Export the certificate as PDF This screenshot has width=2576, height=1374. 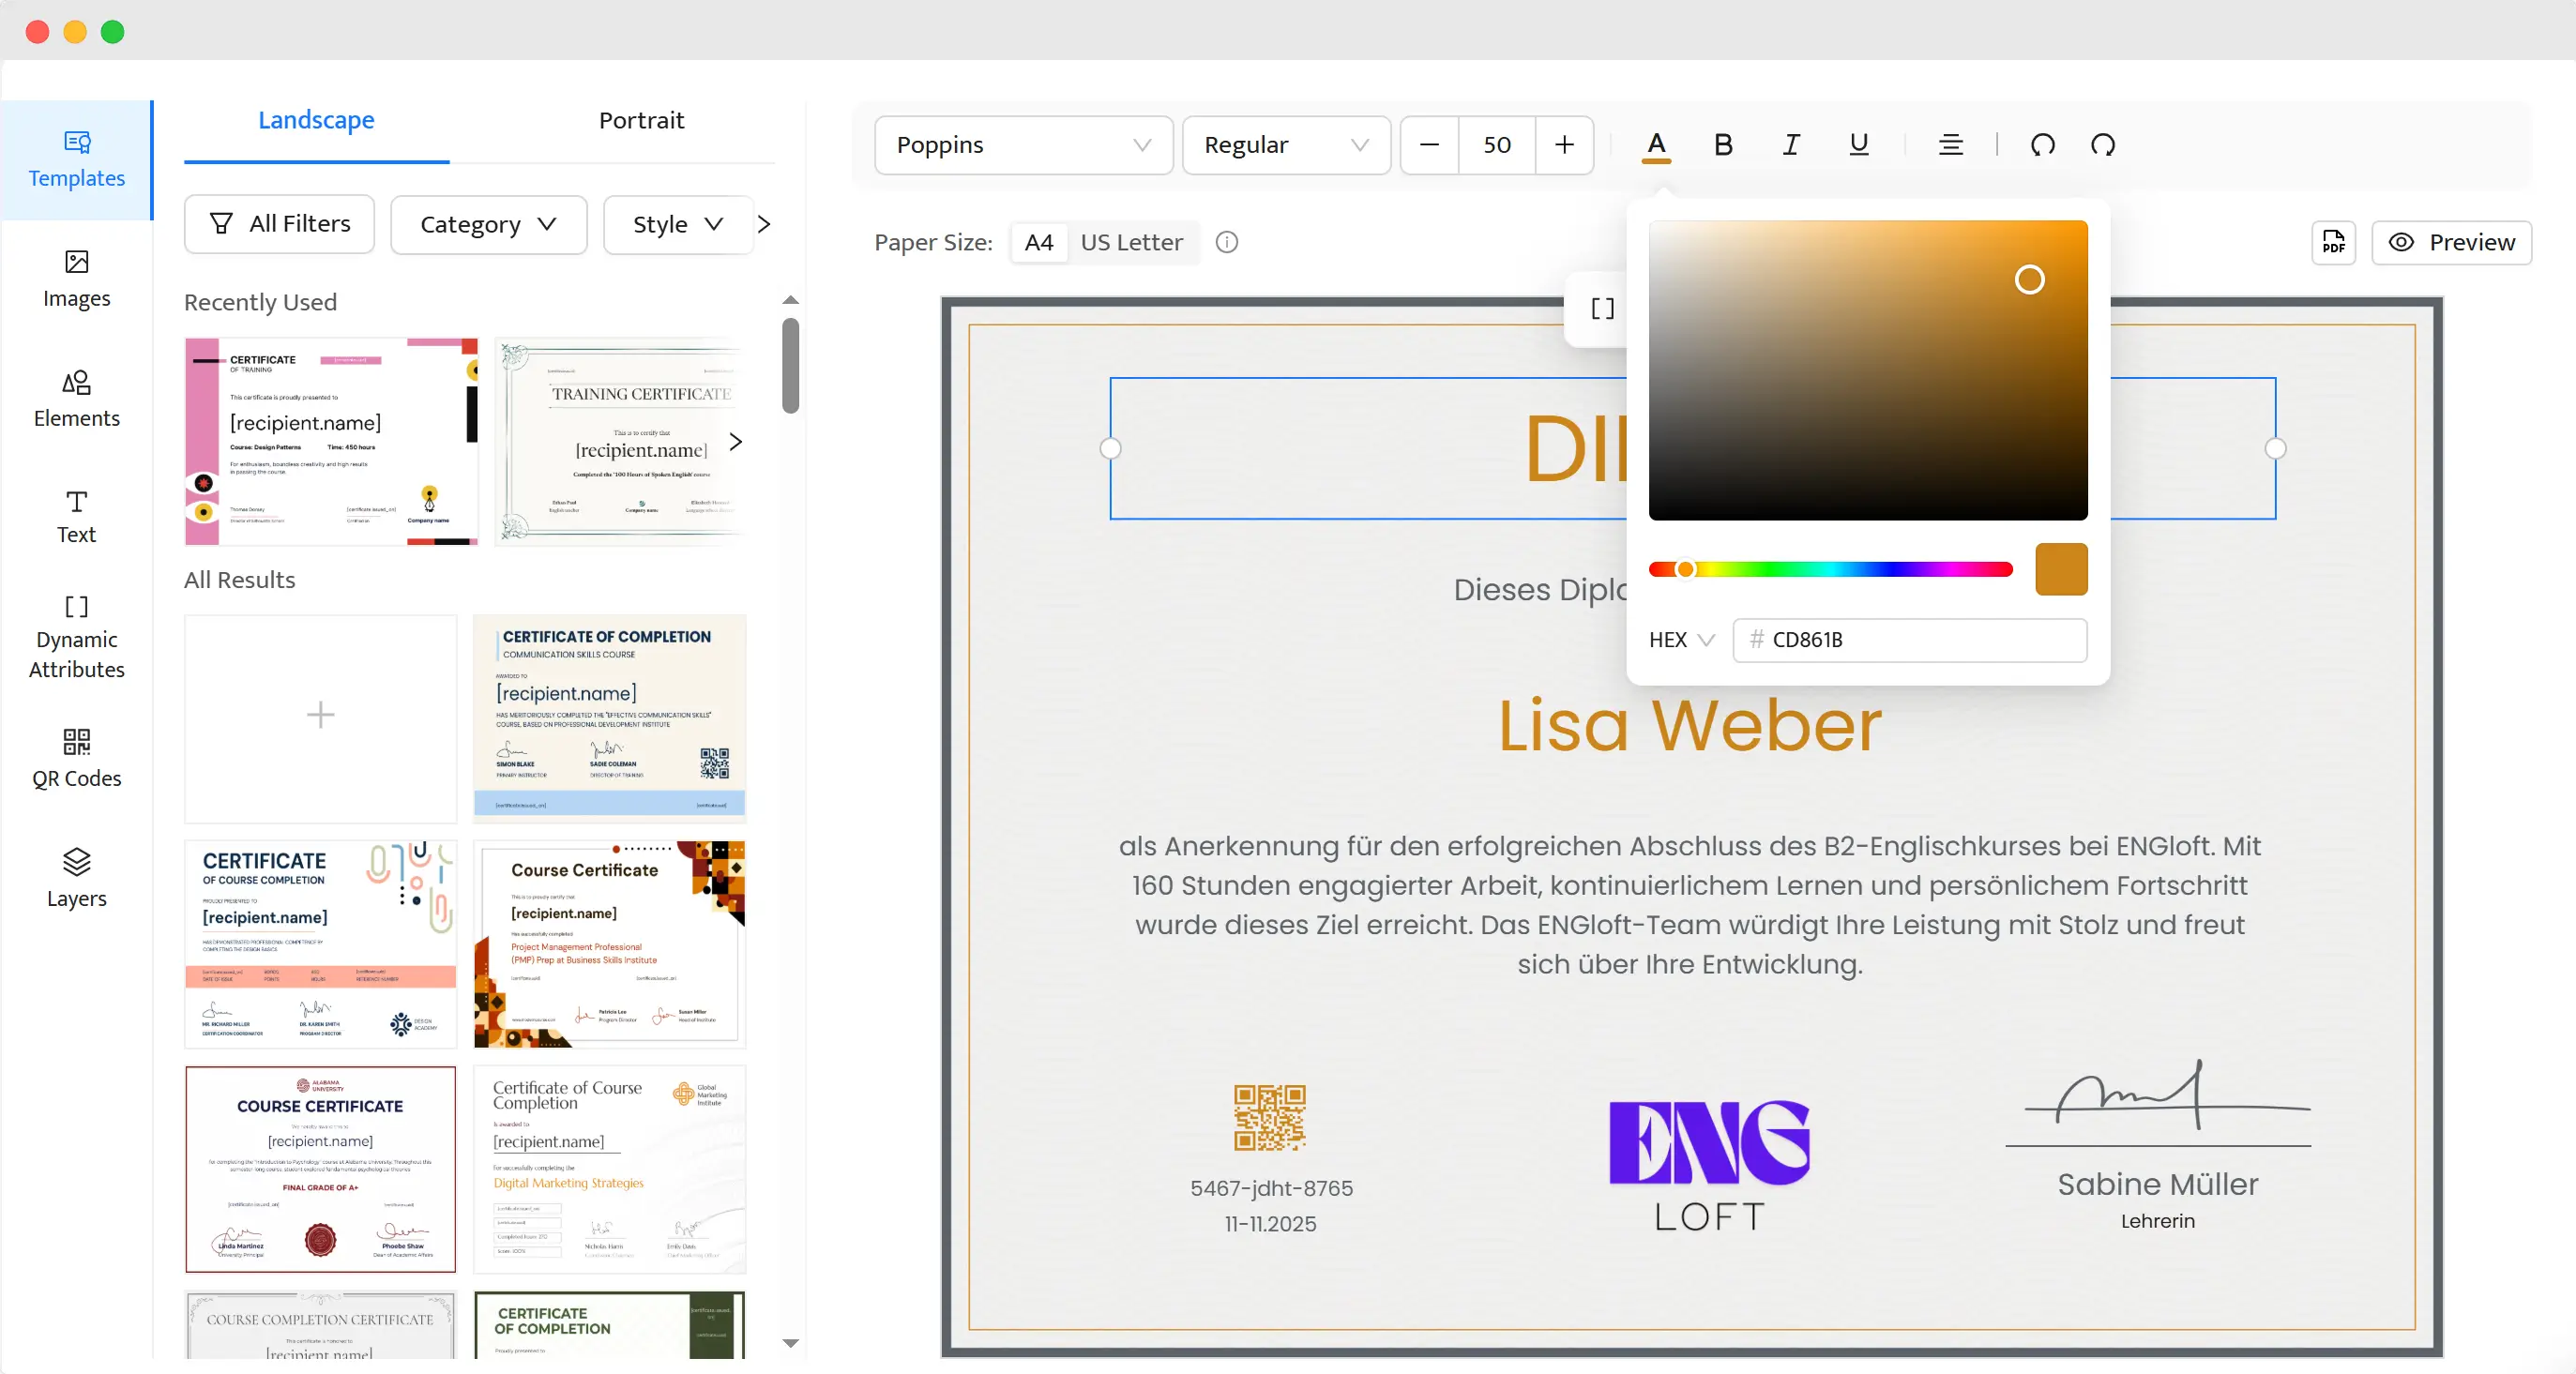2333,242
